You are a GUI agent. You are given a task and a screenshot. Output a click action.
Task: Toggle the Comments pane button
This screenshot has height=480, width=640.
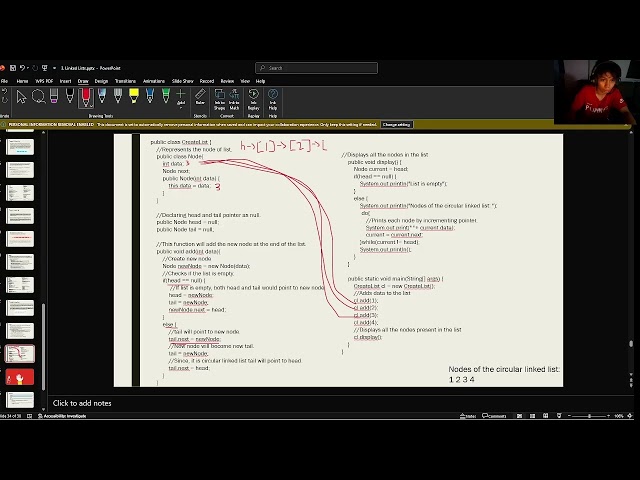(494, 416)
